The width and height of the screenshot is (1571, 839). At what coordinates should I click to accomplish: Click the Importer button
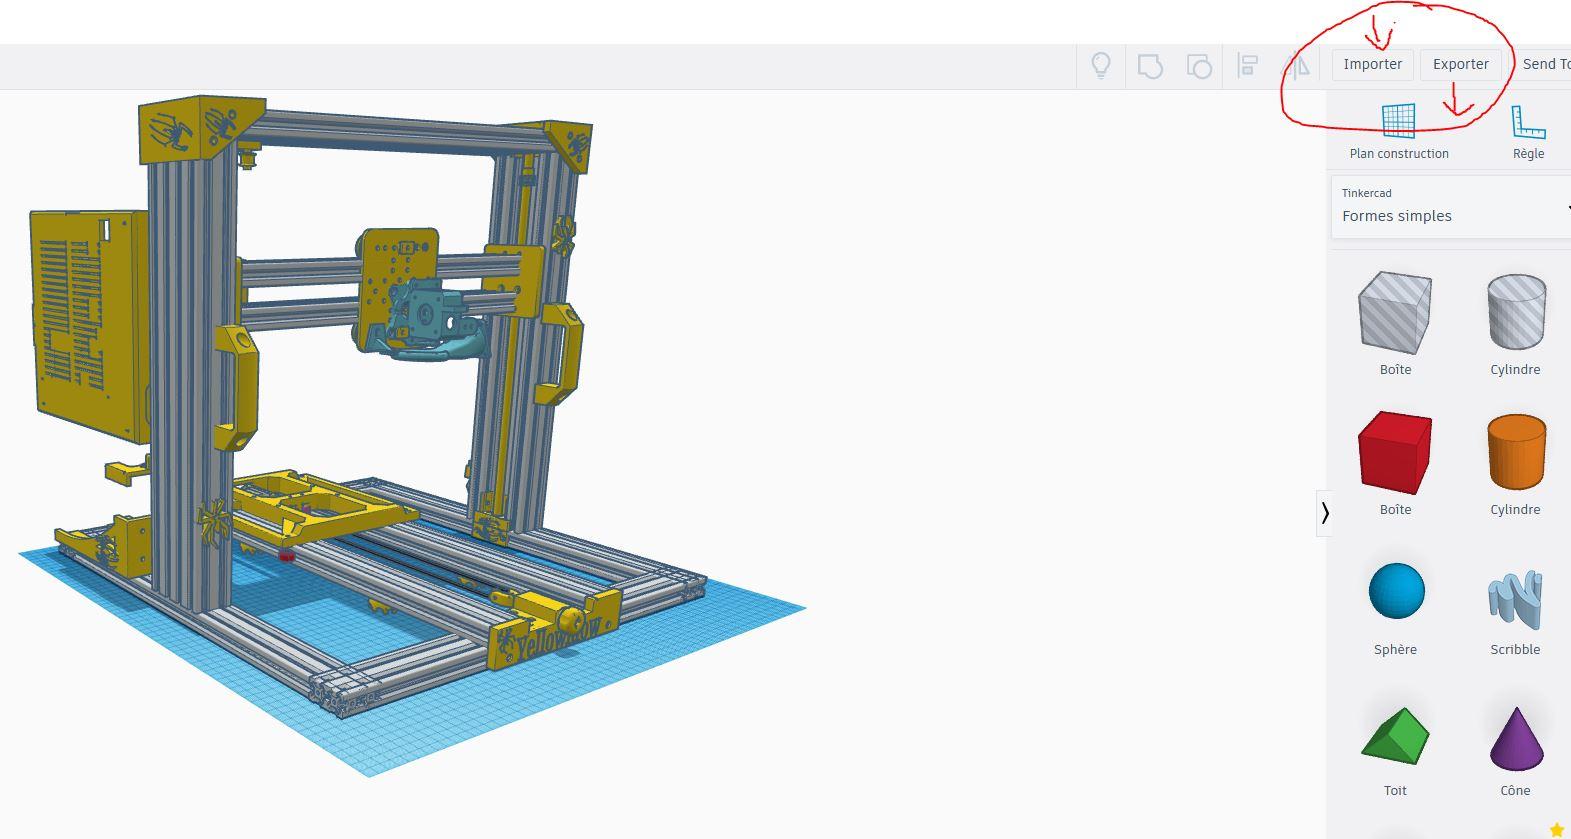coord(1372,64)
